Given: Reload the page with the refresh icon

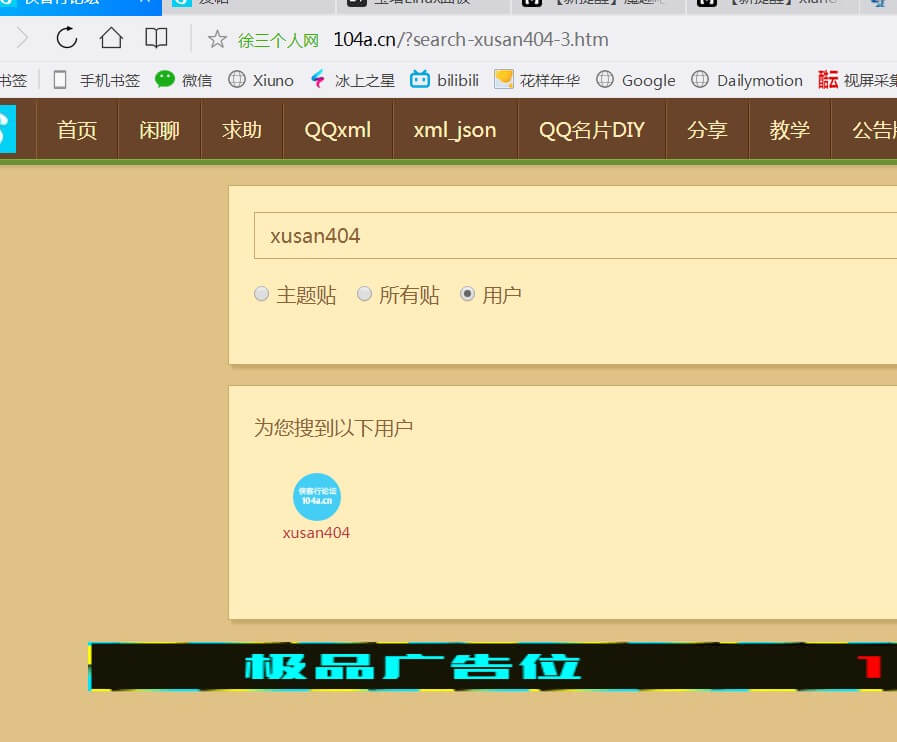Looking at the screenshot, I should point(66,38).
